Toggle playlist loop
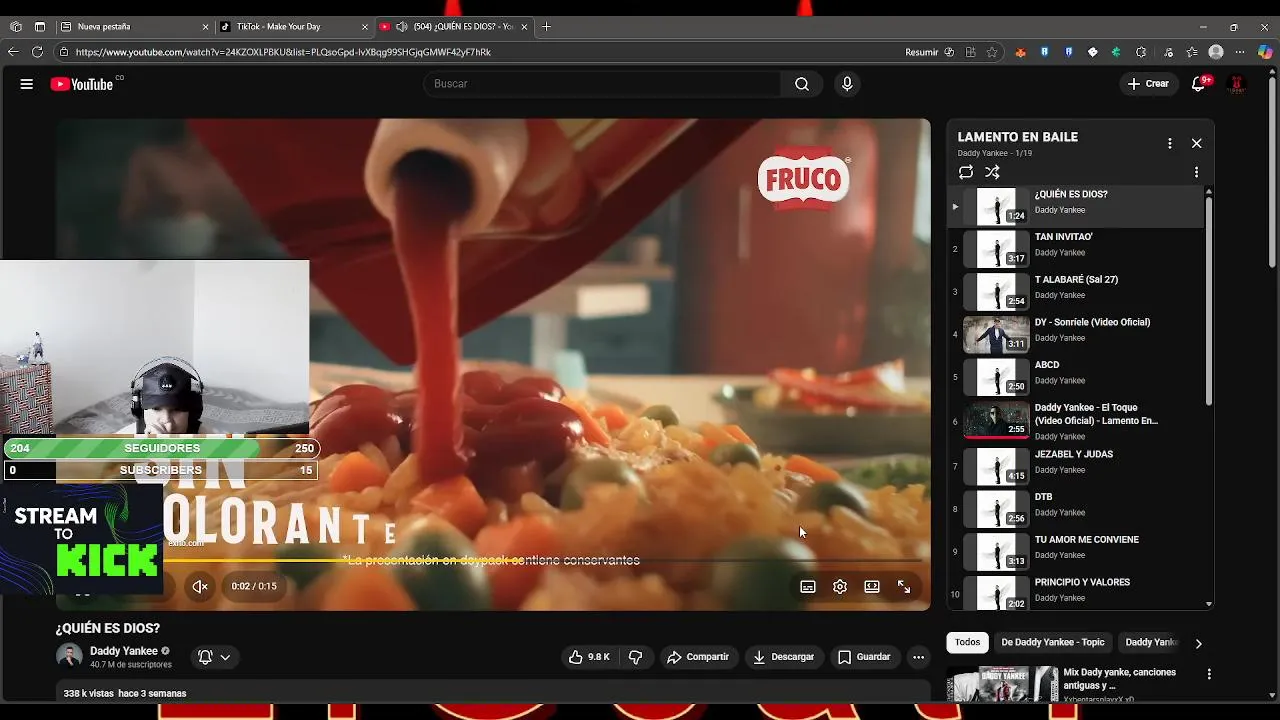 click(966, 172)
